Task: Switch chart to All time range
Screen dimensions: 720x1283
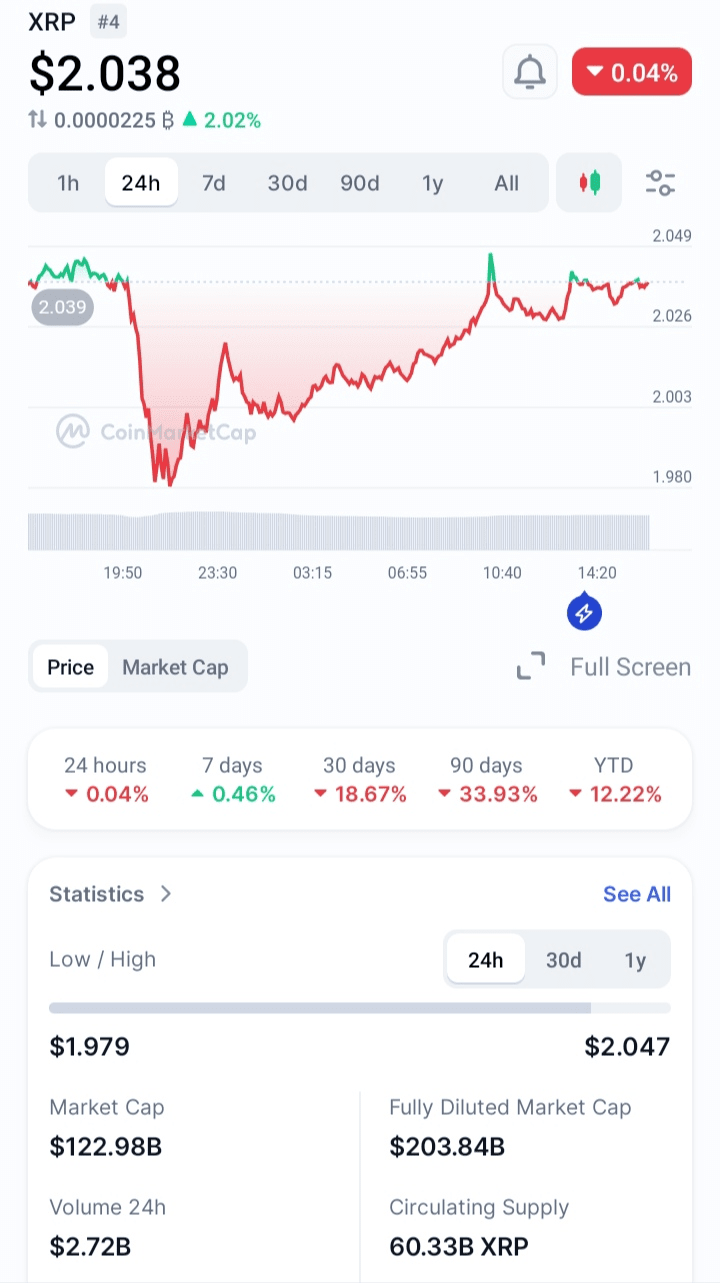Action: click(x=507, y=183)
